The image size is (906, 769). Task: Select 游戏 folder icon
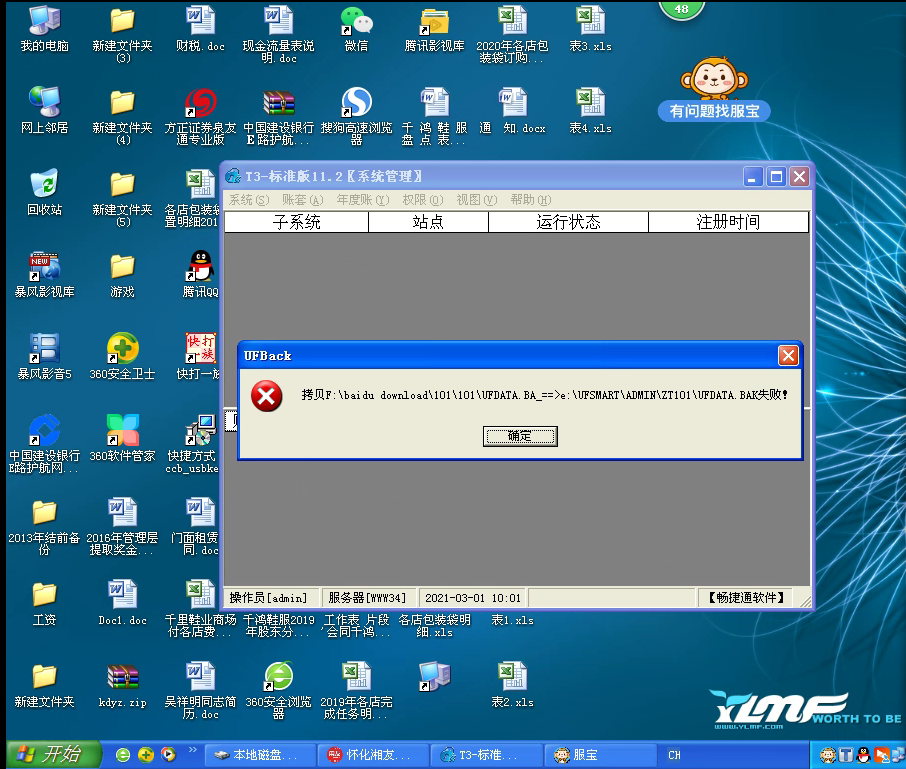point(122,274)
